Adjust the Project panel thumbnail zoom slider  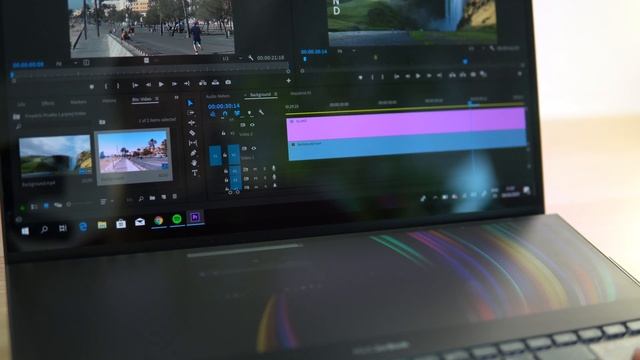80,203
